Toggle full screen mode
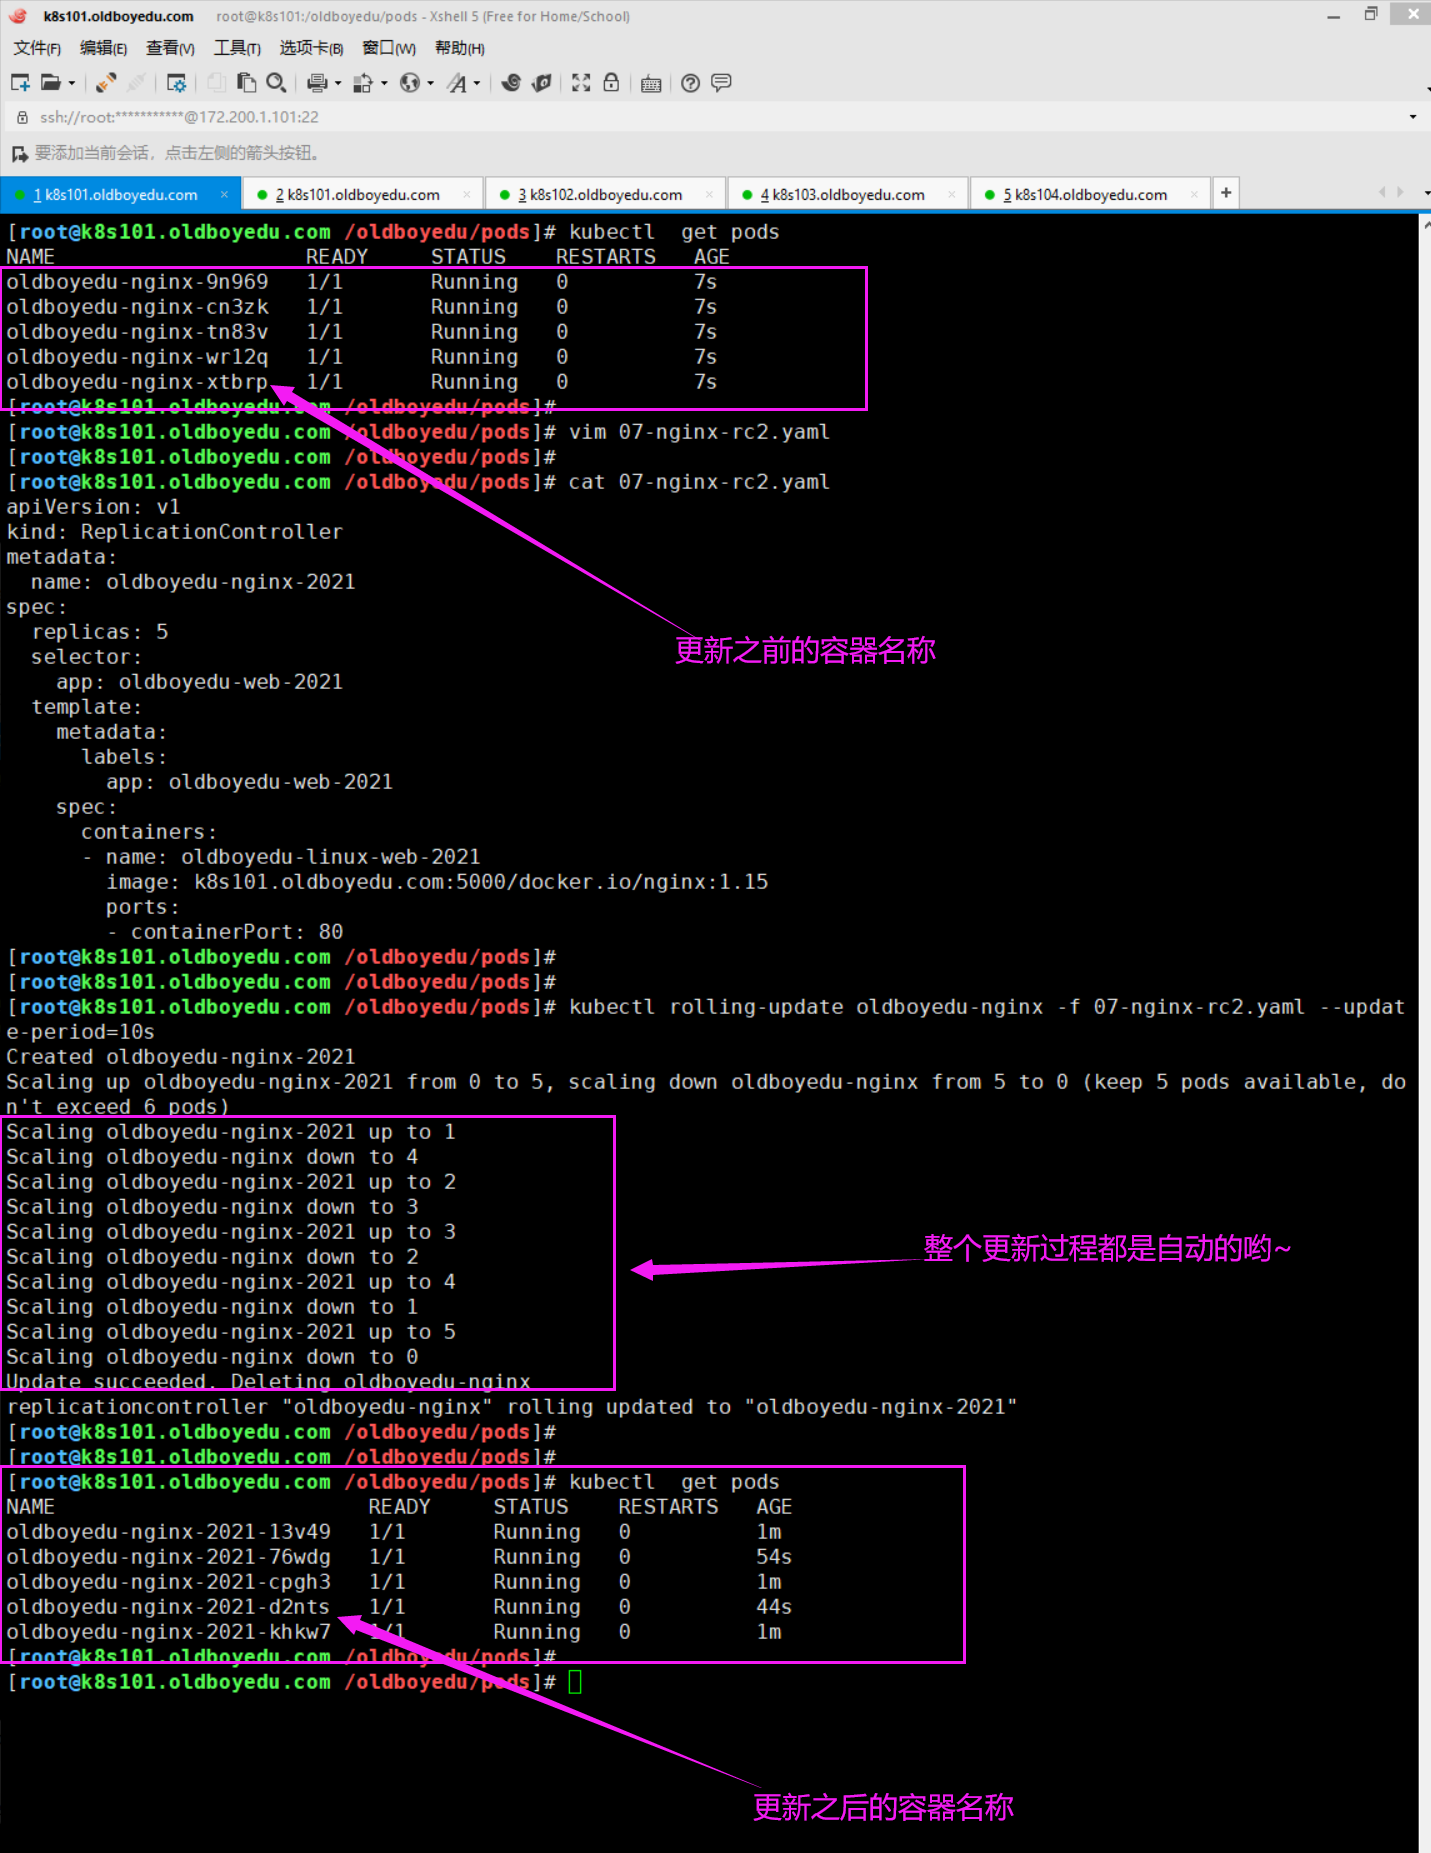Image resolution: width=1431 pixels, height=1853 pixels. [x=581, y=83]
